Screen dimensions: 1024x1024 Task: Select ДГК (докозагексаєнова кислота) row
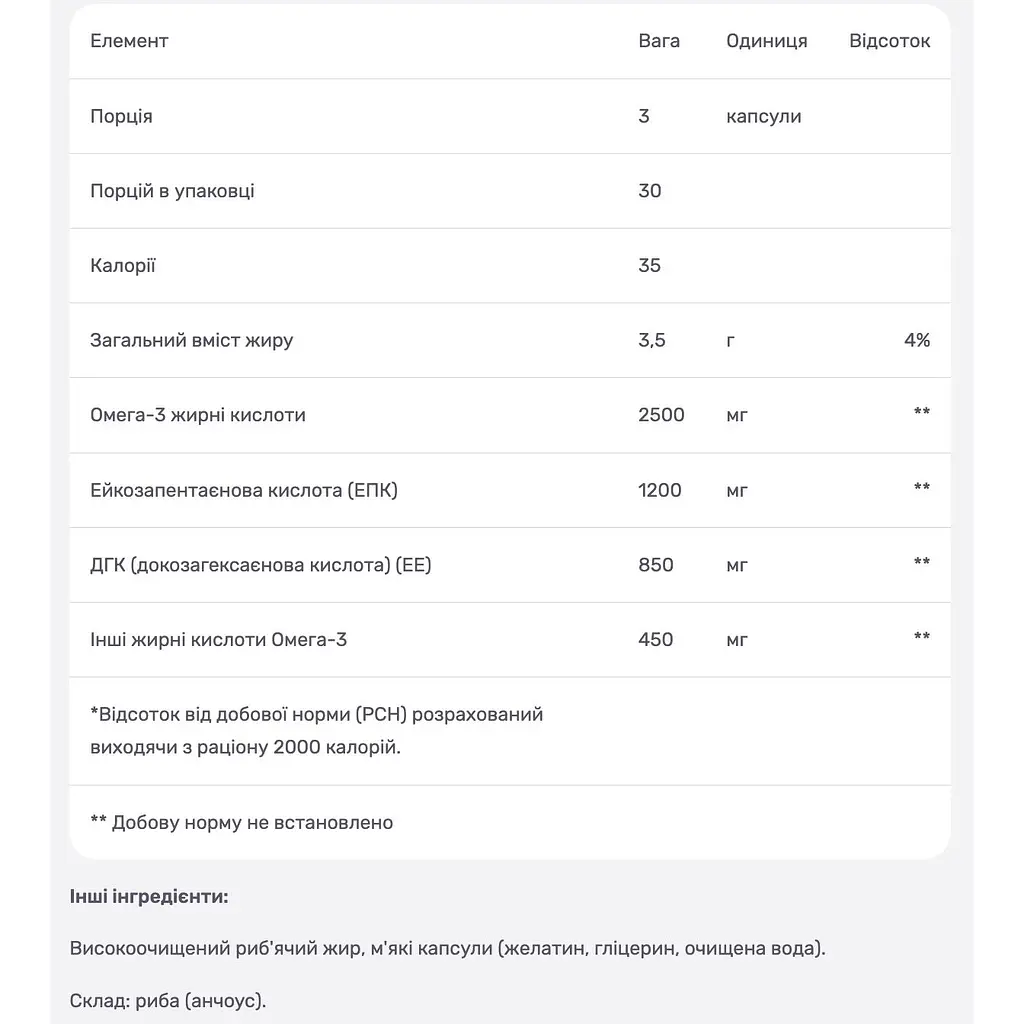pos(510,565)
